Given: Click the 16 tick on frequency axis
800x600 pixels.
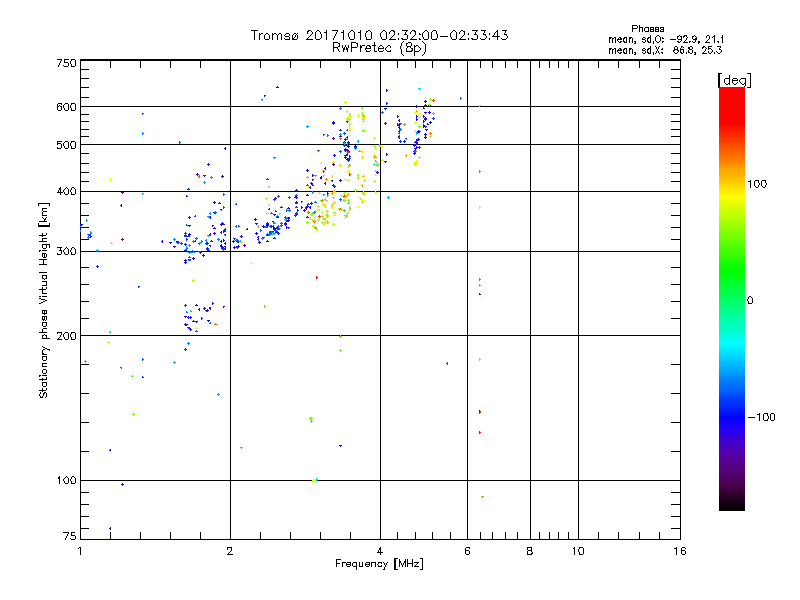Looking at the screenshot, I should tap(679, 552).
